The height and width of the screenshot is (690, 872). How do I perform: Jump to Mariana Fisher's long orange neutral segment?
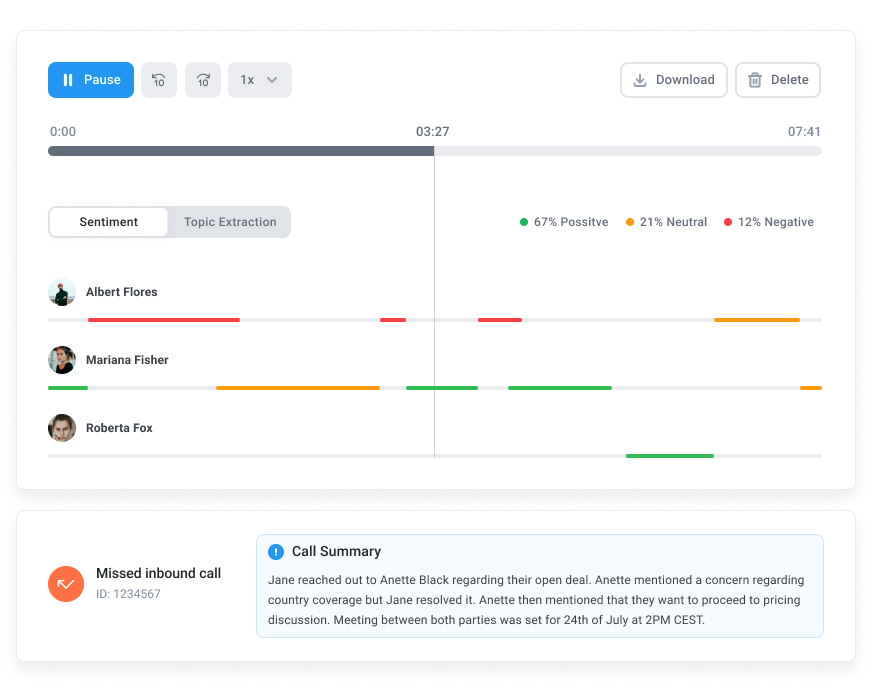click(298, 388)
